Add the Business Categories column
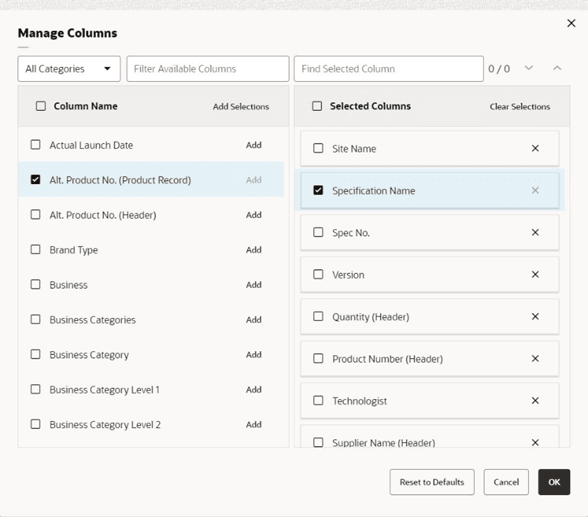Viewport: 588px width, 517px height. coord(254,319)
